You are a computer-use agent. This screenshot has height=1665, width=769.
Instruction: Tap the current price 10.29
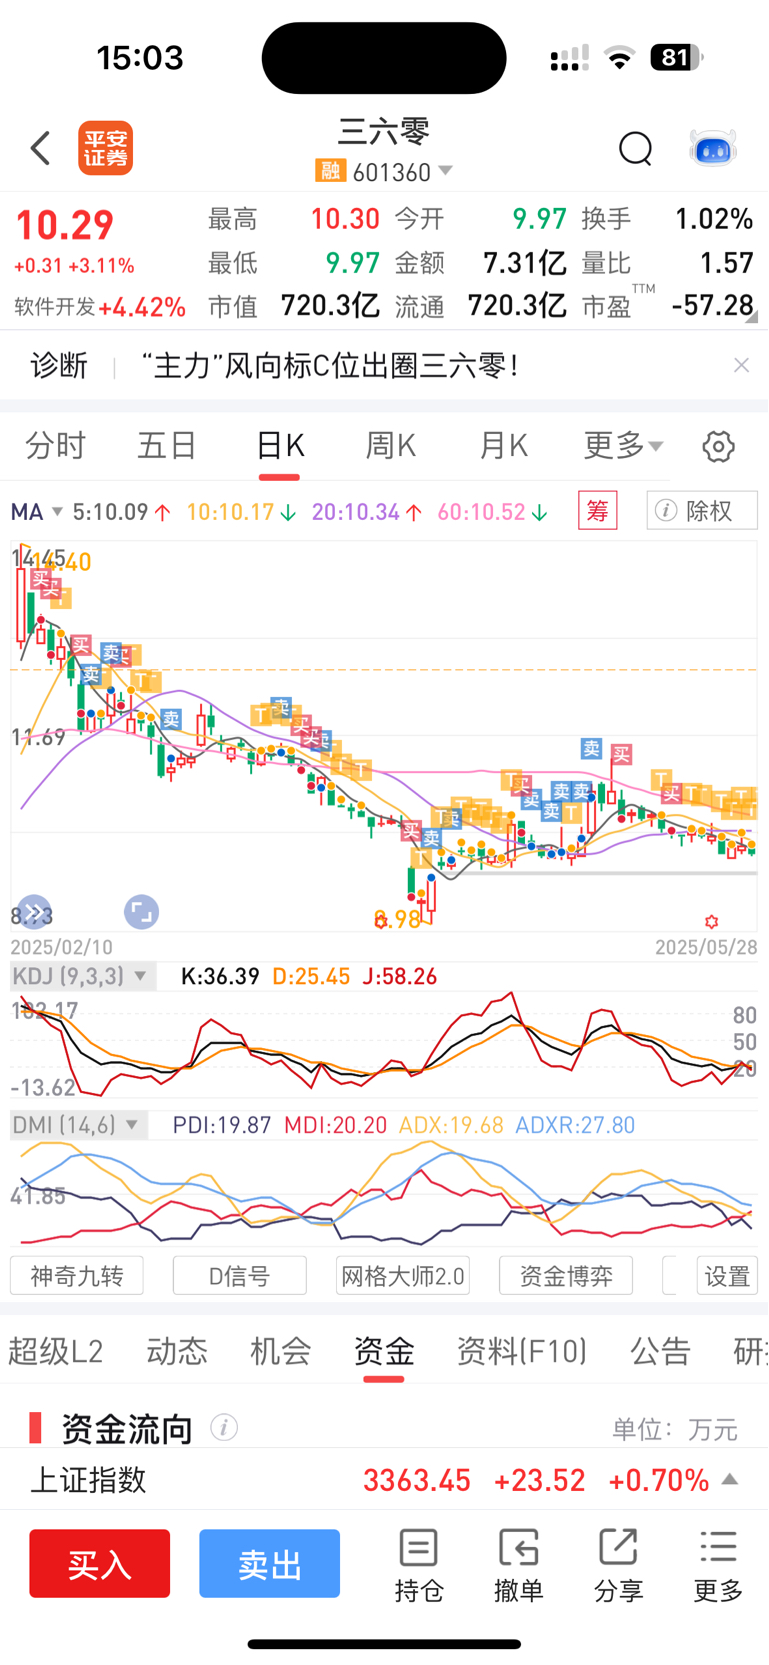65,225
